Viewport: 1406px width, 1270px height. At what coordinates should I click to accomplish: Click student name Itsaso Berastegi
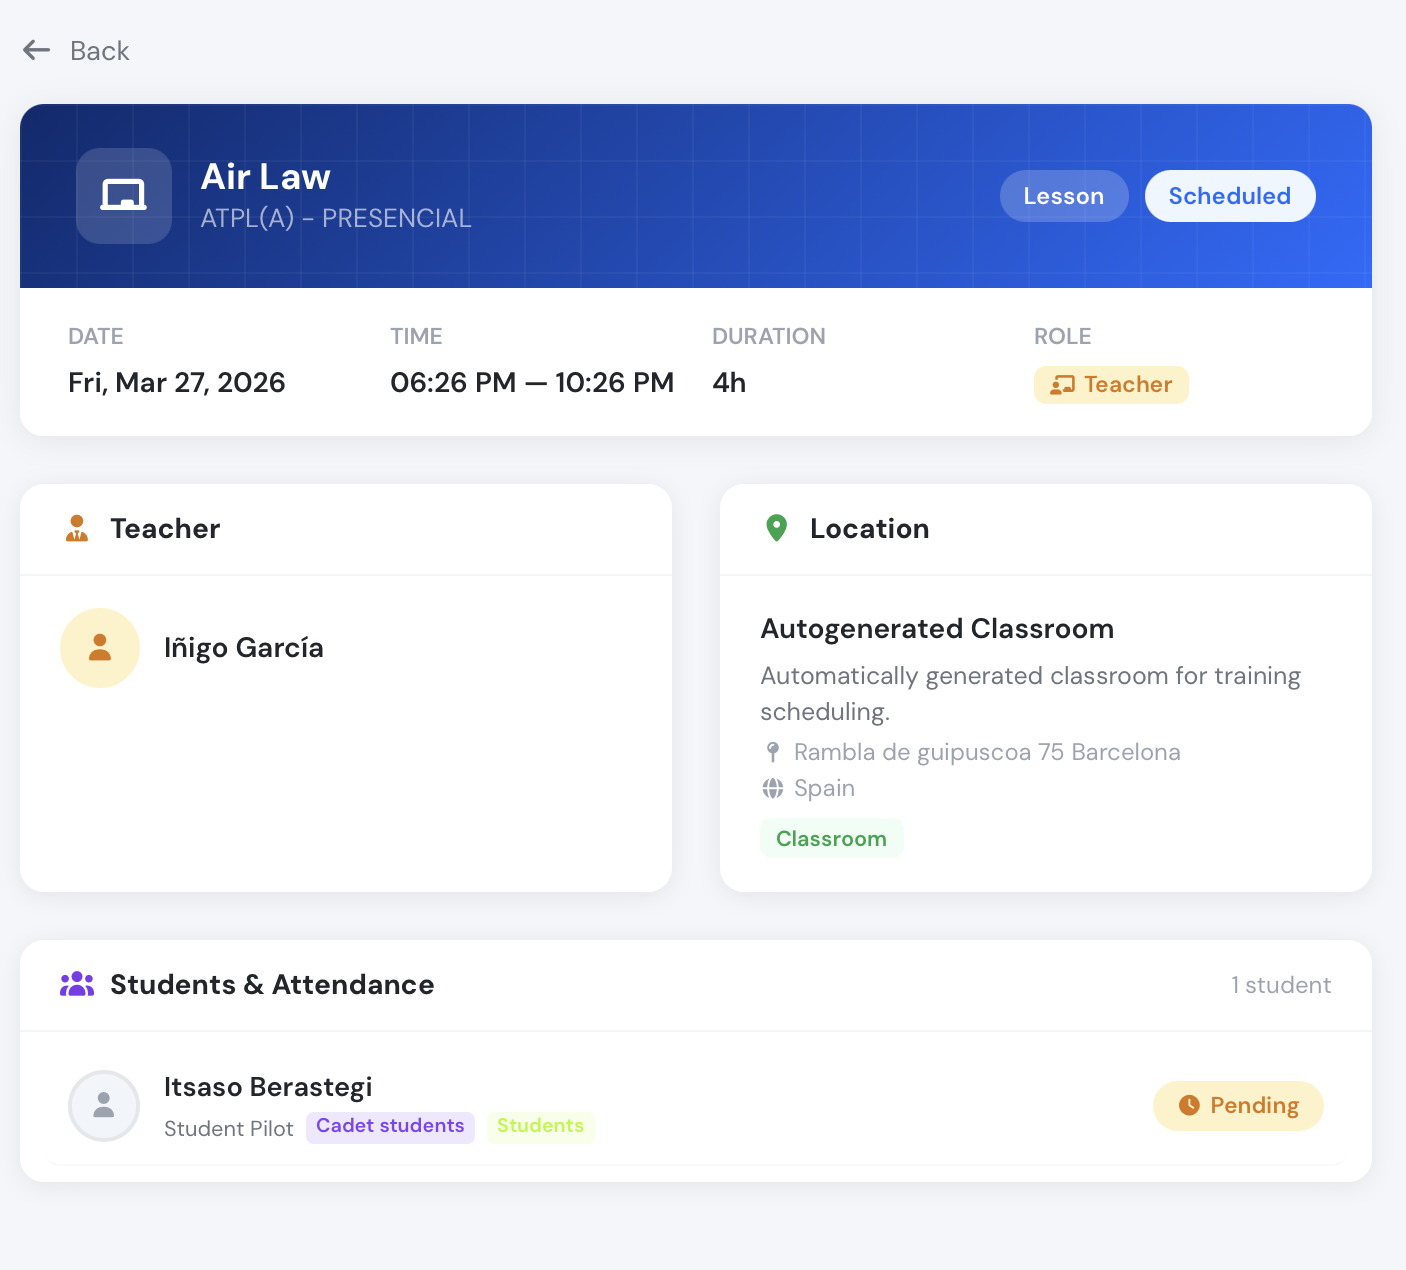268,1087
